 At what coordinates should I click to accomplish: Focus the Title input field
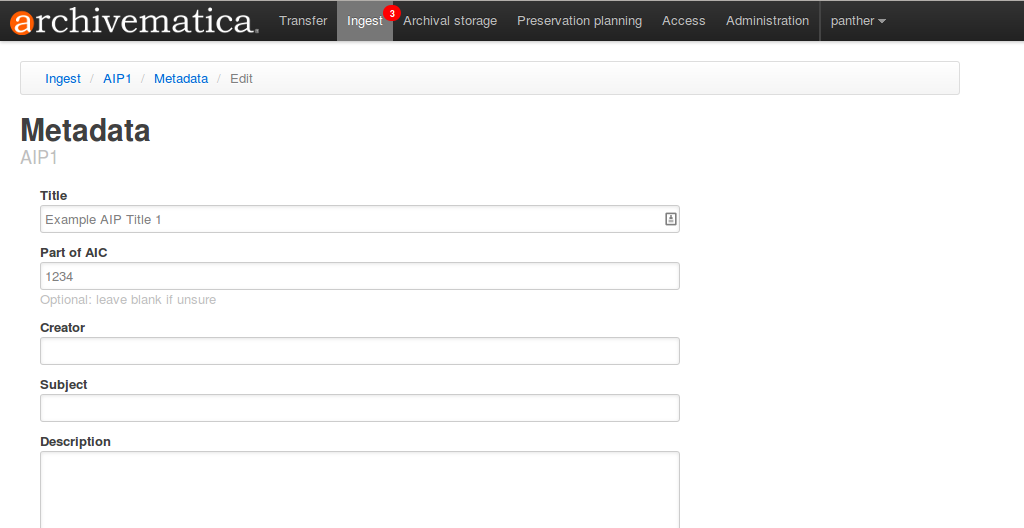coord(350,219)
